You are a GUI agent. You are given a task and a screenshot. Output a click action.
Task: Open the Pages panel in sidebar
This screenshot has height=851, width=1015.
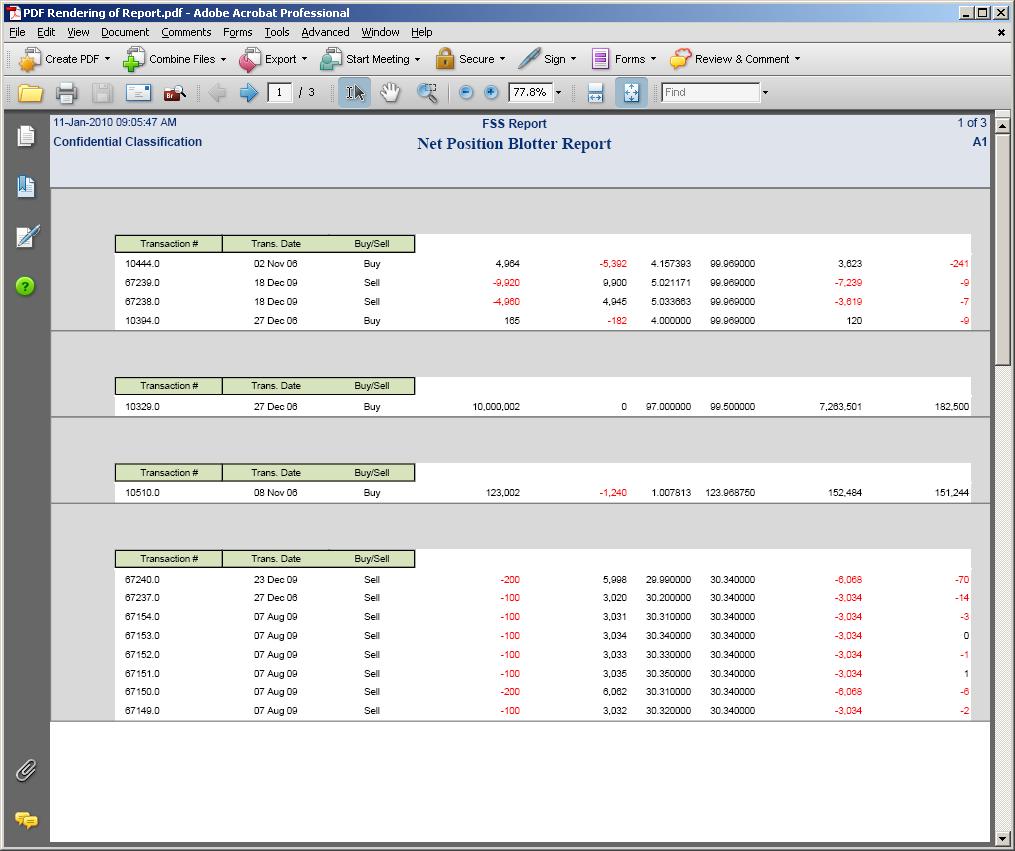point(26,136)
